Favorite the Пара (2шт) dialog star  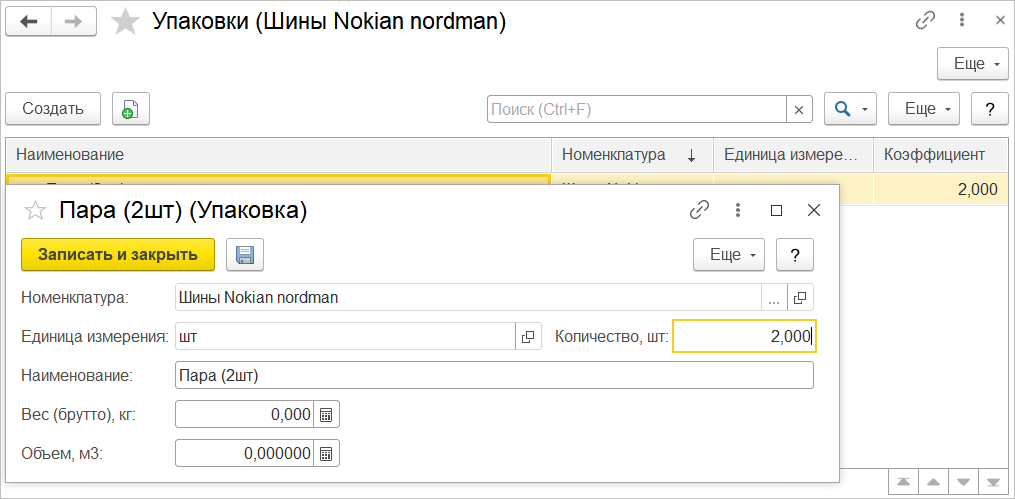pos(36,210)
